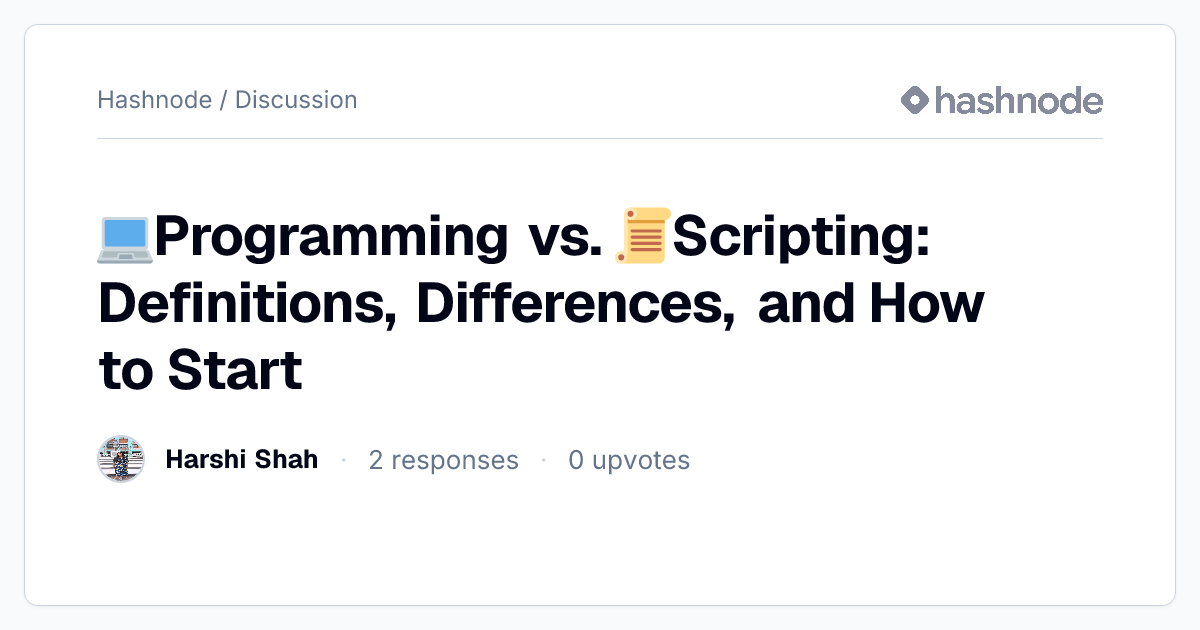Click the horizontal divider under header
The height and width of the screenshot is (630, 1200).
click(600, 138)
